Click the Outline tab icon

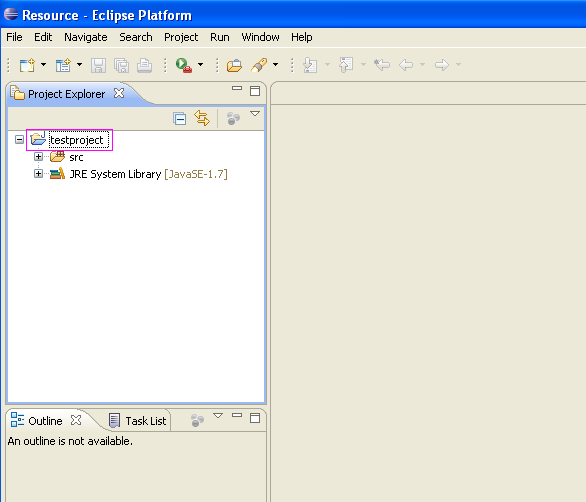[x=17, y=420]
